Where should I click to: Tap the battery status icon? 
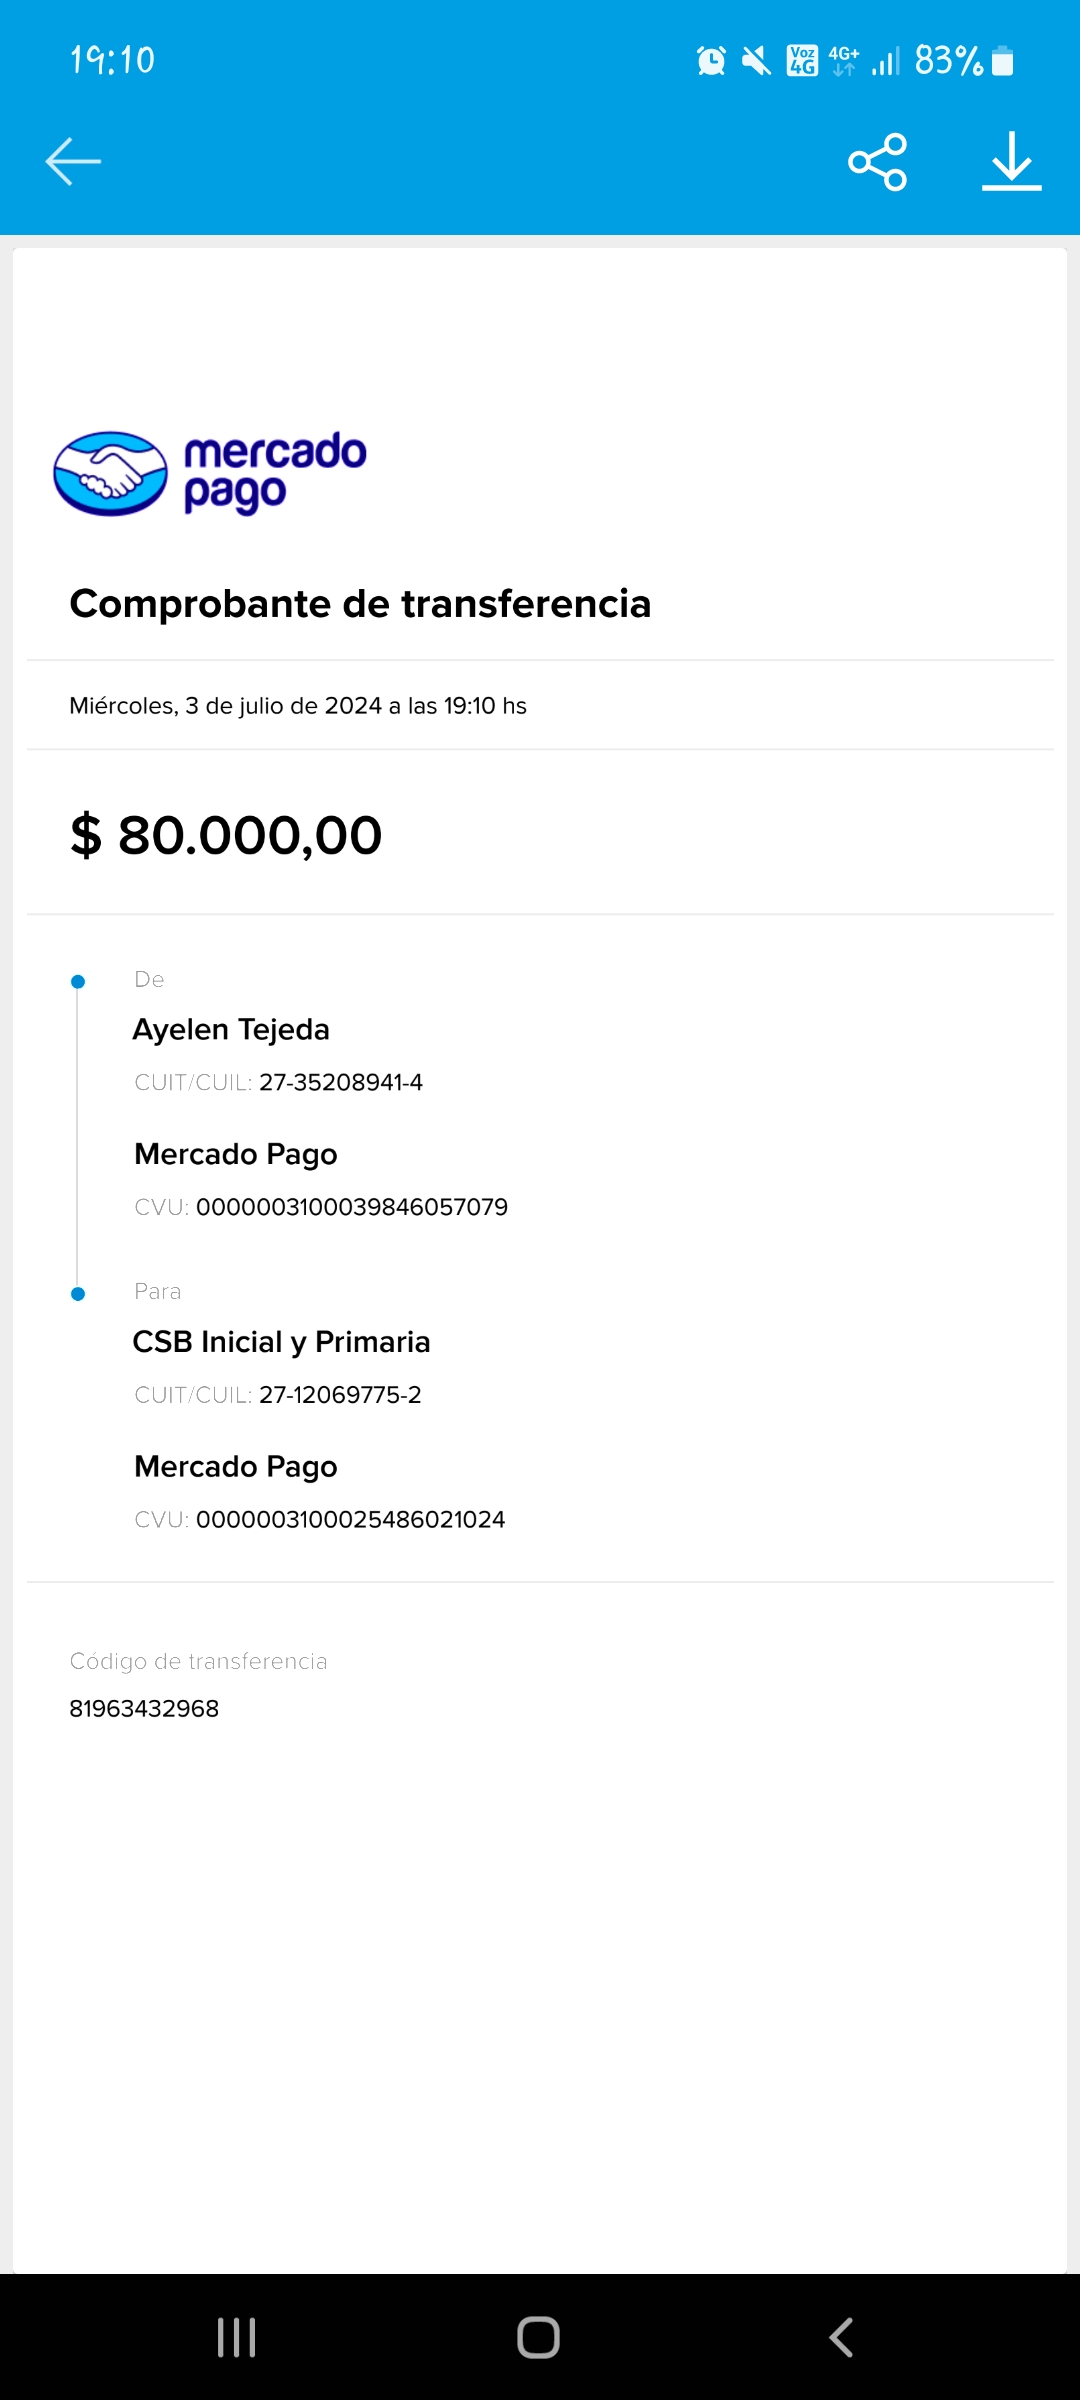point(1003,61)
